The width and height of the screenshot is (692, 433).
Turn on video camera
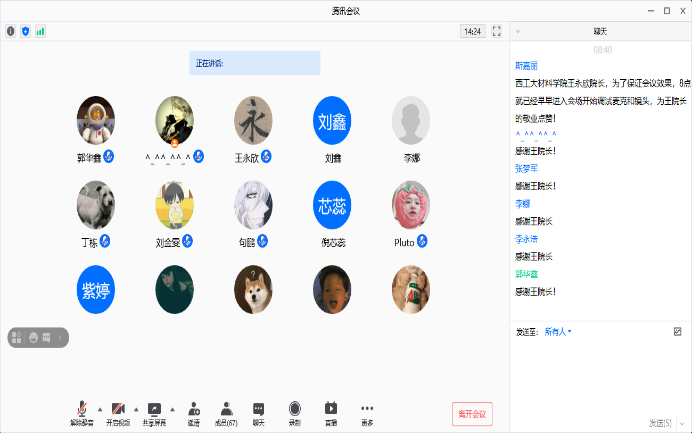pyautogui.click(x=118, y=411)
